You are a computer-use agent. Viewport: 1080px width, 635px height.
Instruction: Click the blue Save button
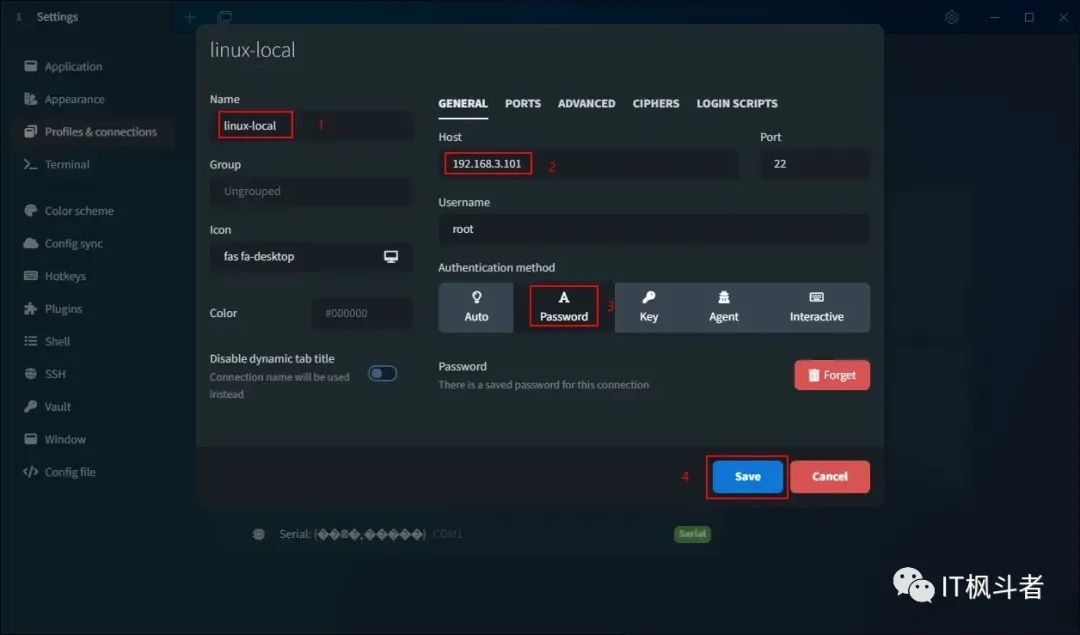747,477
